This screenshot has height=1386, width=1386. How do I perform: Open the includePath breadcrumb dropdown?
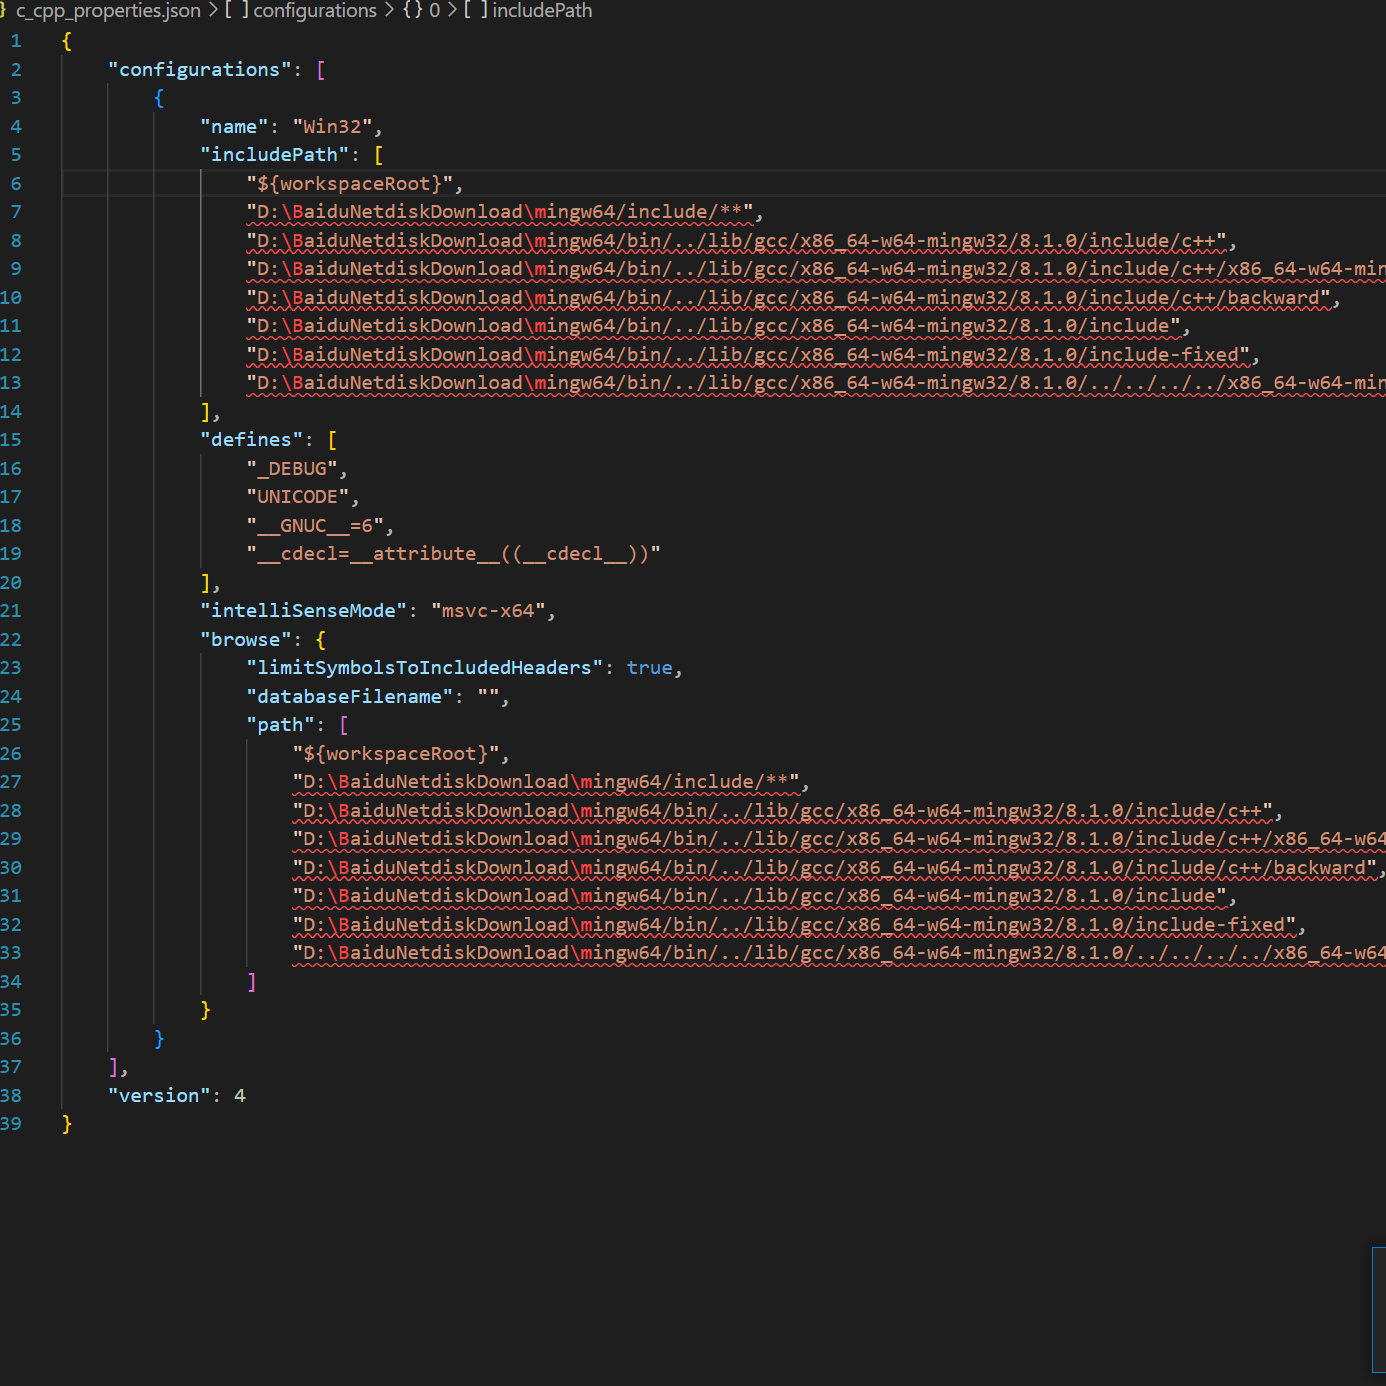[542, 11]
